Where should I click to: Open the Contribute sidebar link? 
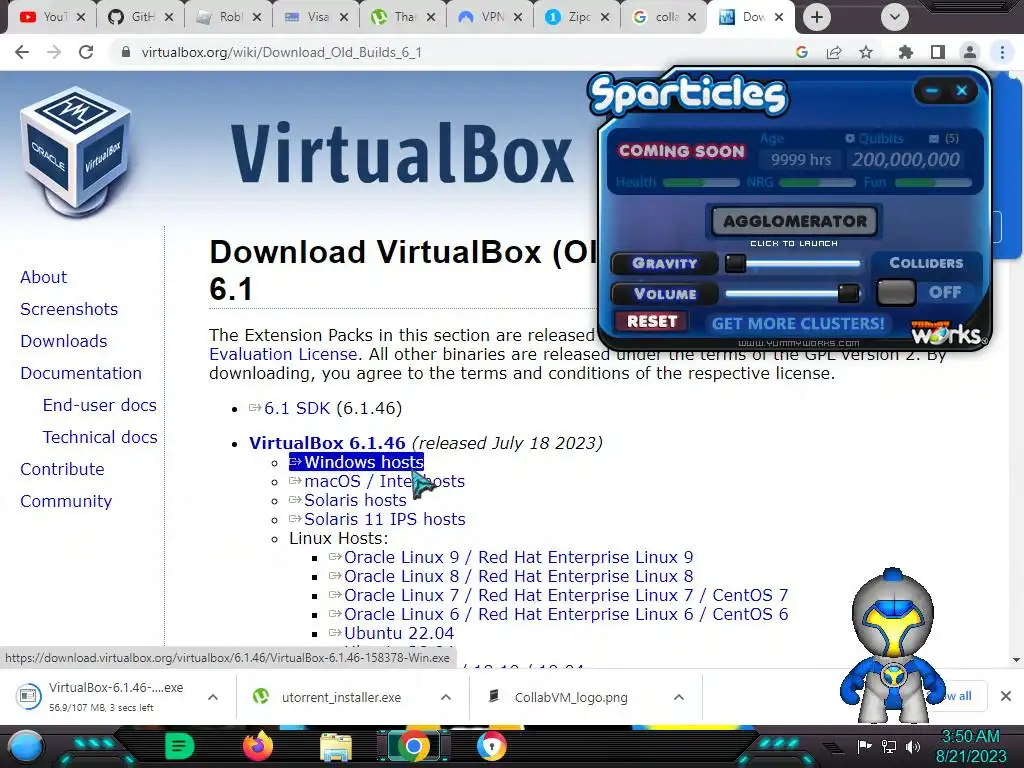point(62,469)
